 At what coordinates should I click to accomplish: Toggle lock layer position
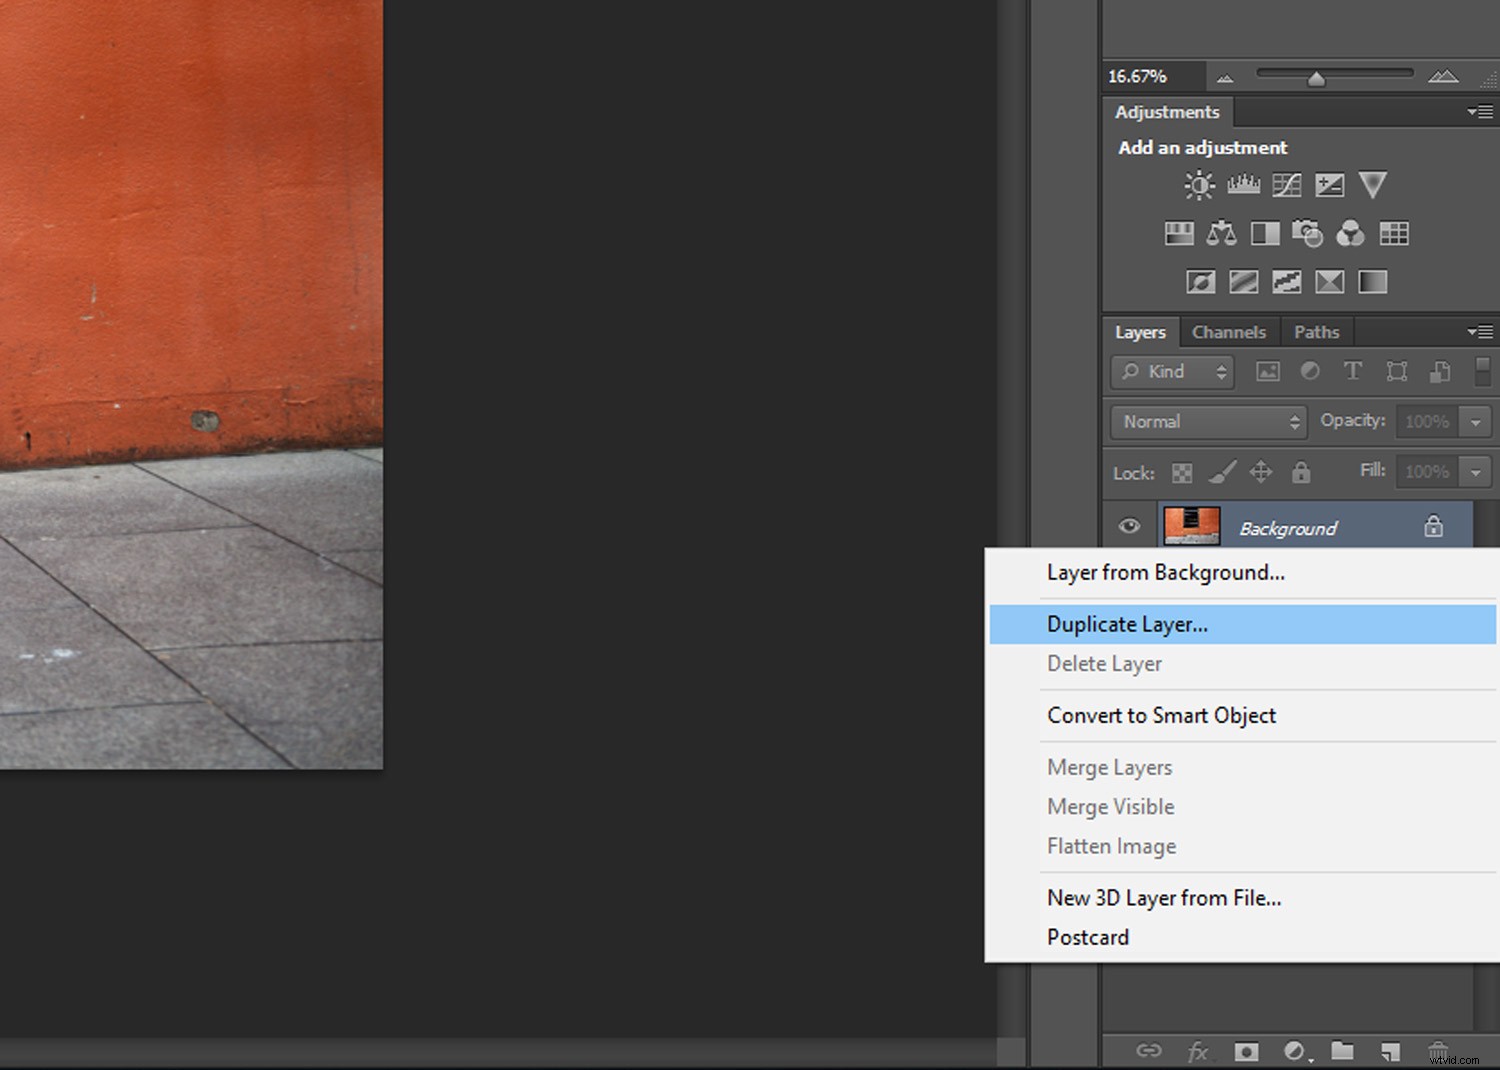pos(1261,472)
